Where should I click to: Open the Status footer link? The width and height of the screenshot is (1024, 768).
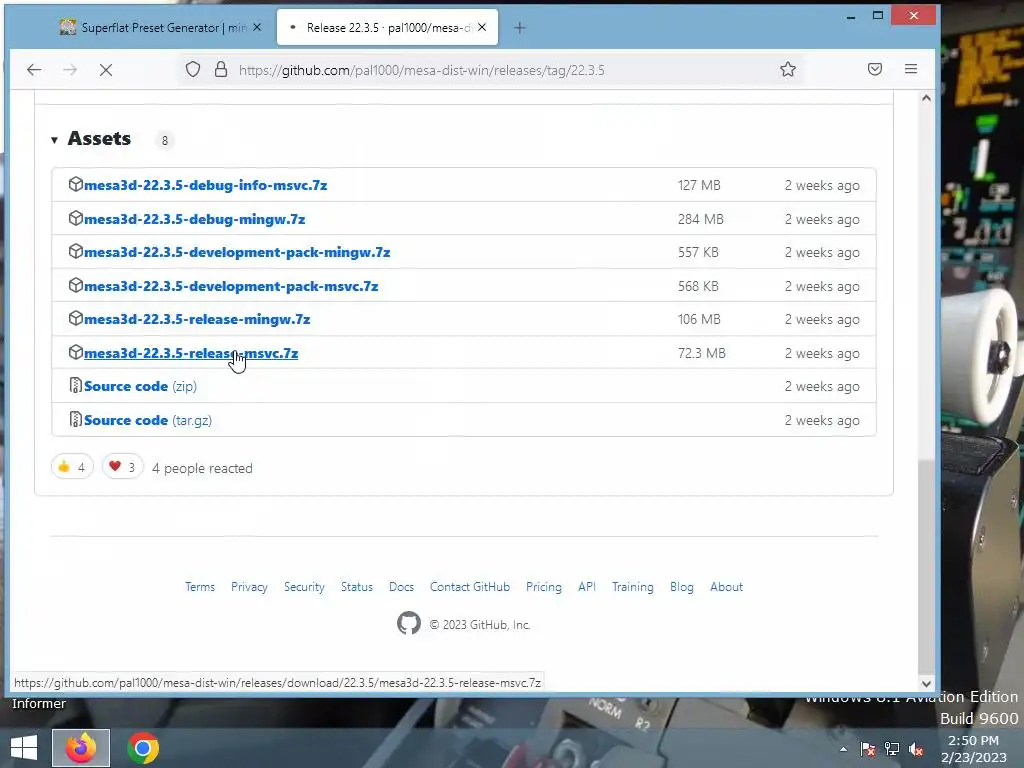click(357, 586)
